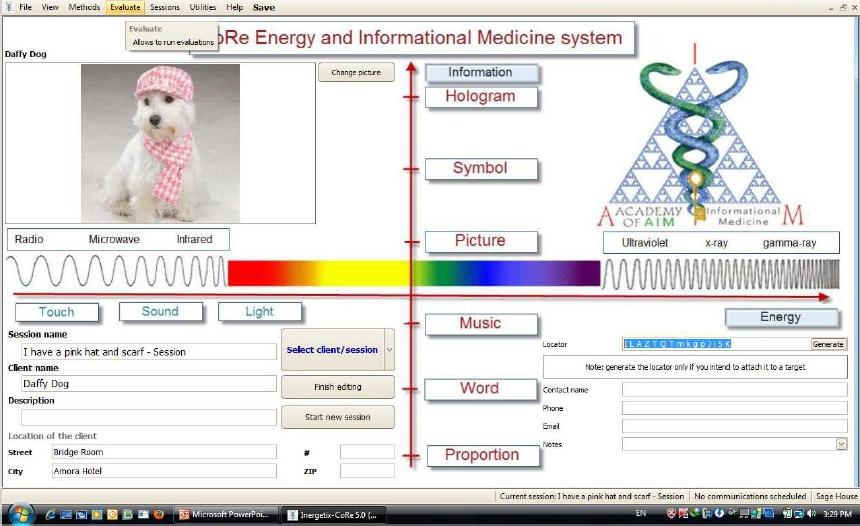Click the Start new session button
860x526 pixels.
pos(338,417)
